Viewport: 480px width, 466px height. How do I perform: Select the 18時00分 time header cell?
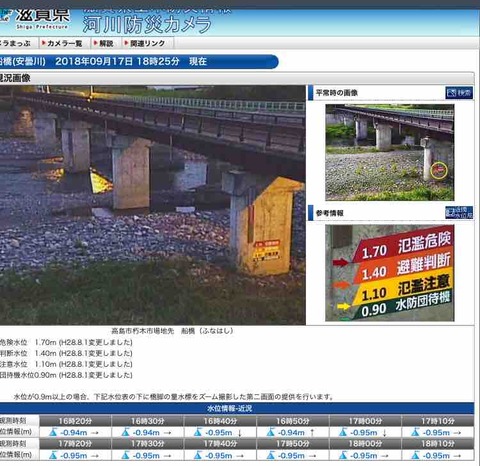coord(365,444)
